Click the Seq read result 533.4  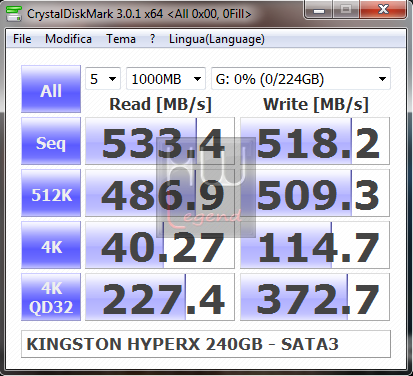pos(160,141)
